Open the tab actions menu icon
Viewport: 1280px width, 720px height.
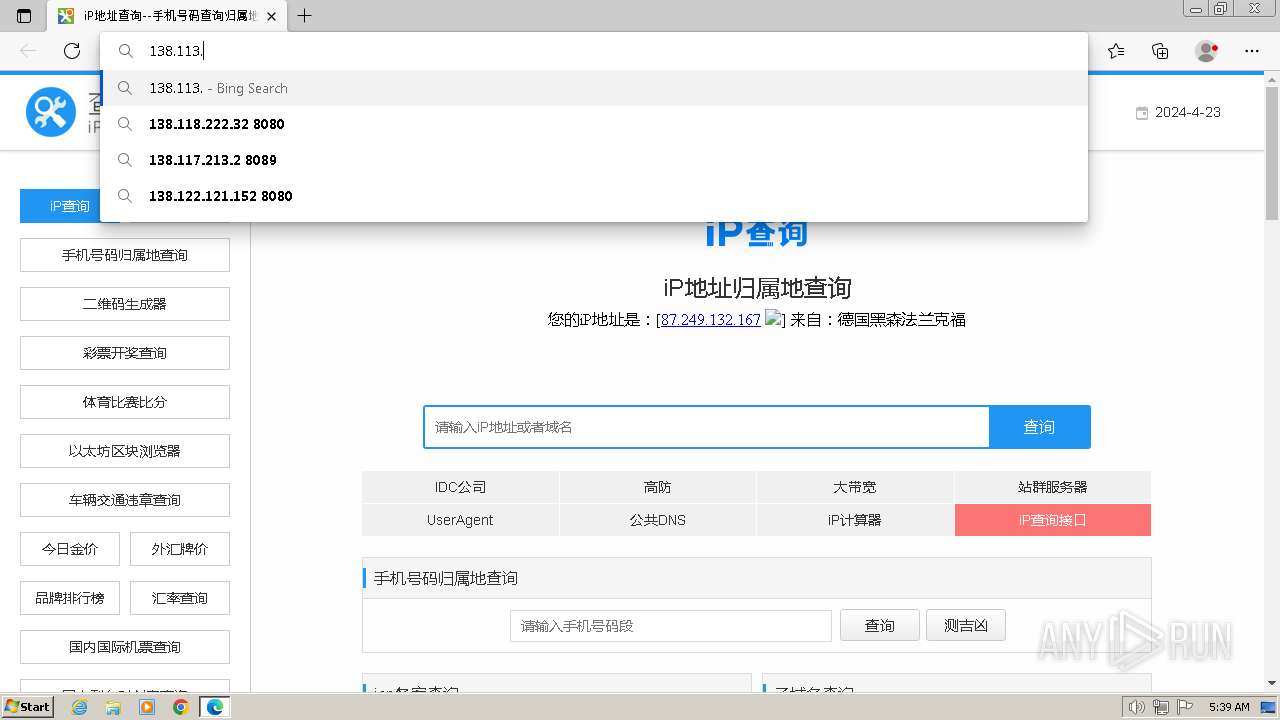[x=24, y=16]
